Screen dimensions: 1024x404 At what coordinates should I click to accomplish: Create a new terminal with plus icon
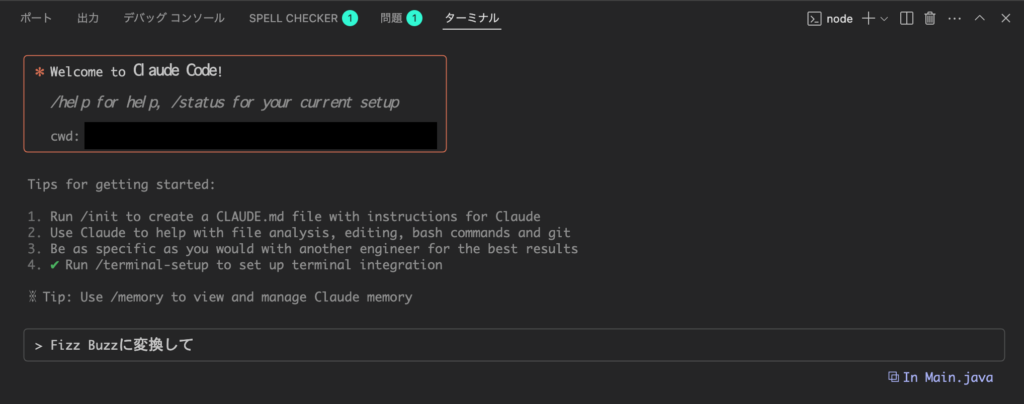coord(868,19)
